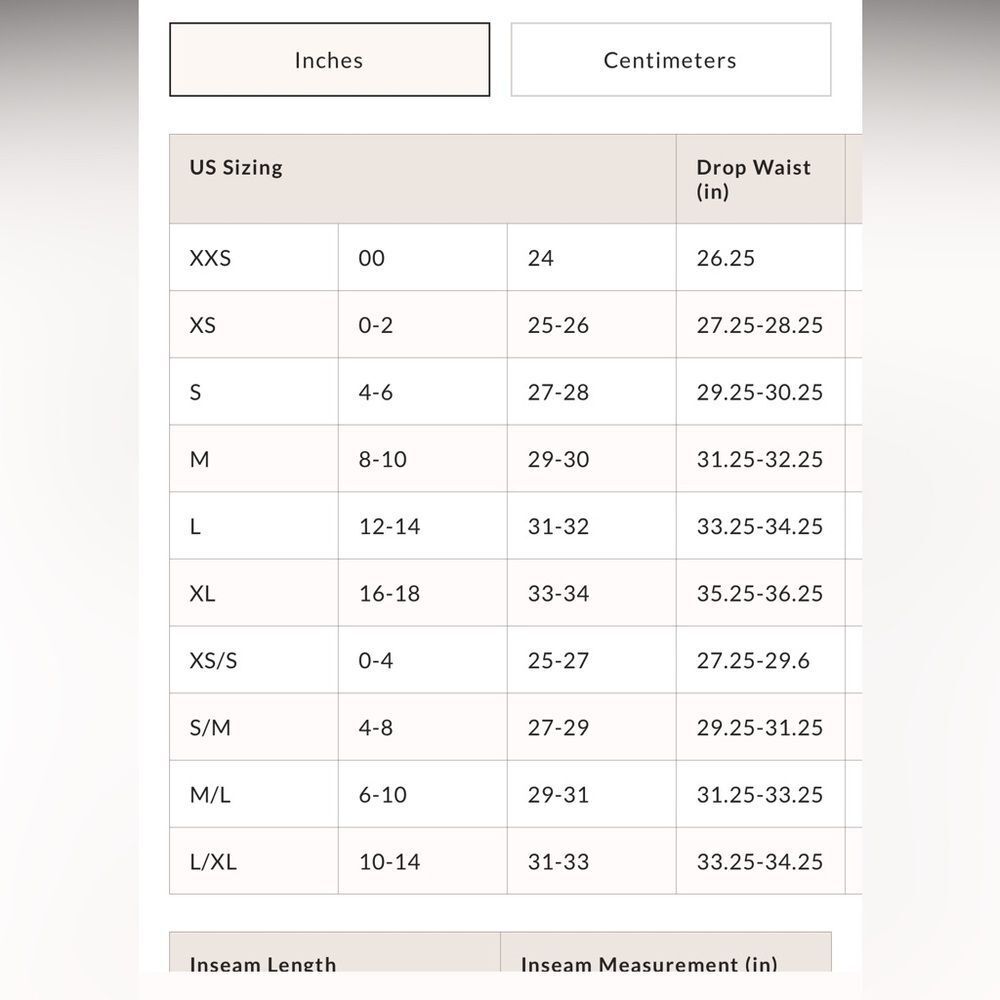Click the S size row label
Screen dimensions: 1000x1000
(x=195, y=392)
